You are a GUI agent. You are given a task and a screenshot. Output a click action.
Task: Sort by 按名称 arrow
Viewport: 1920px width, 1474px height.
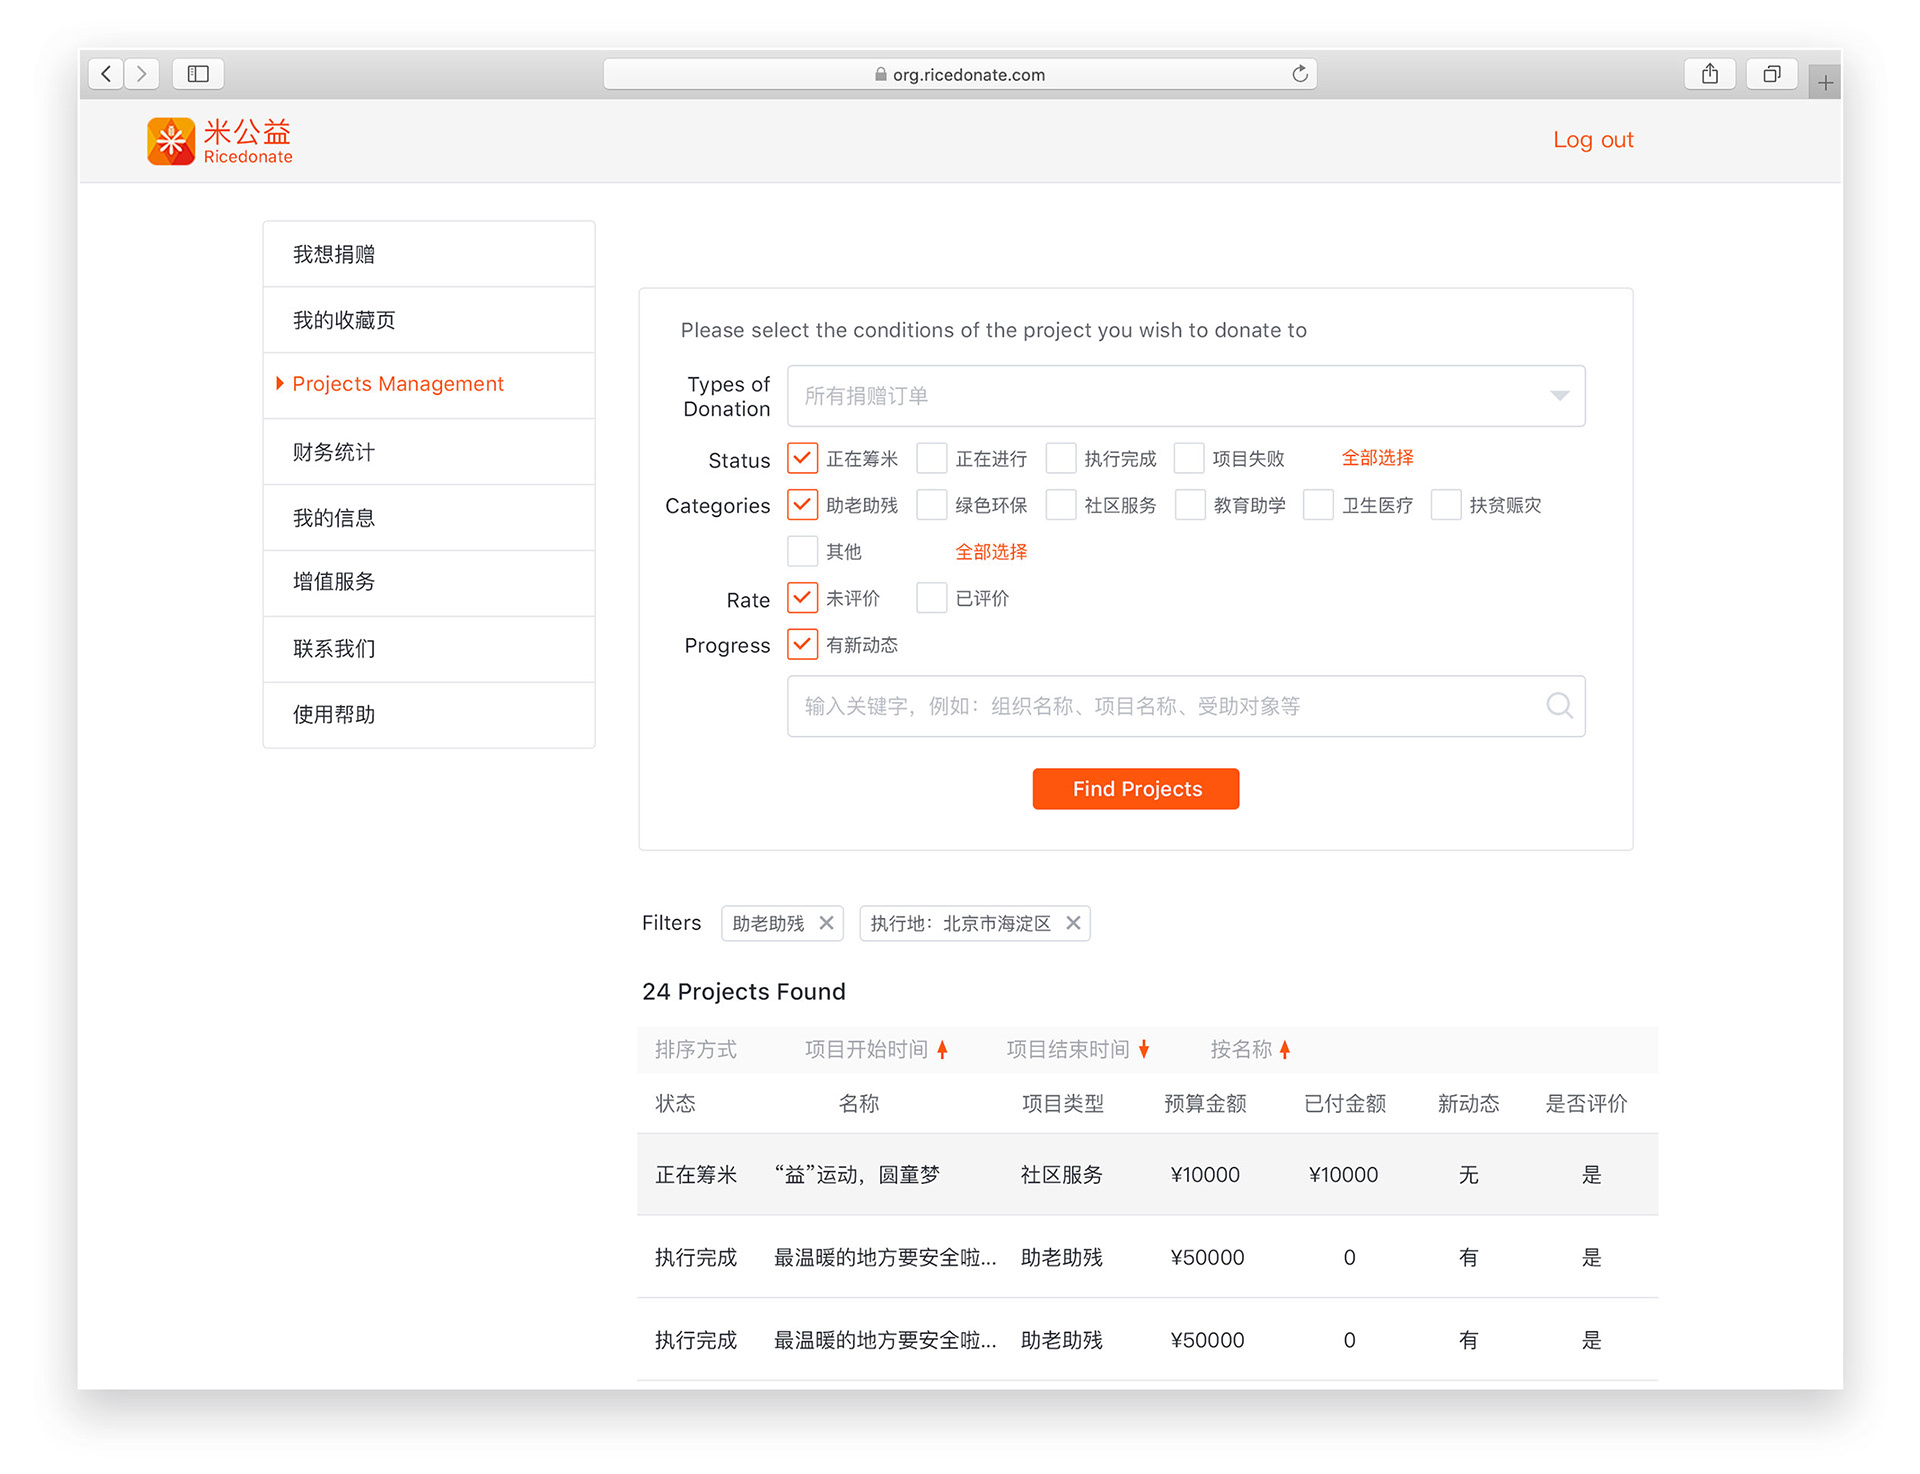1285,1049
